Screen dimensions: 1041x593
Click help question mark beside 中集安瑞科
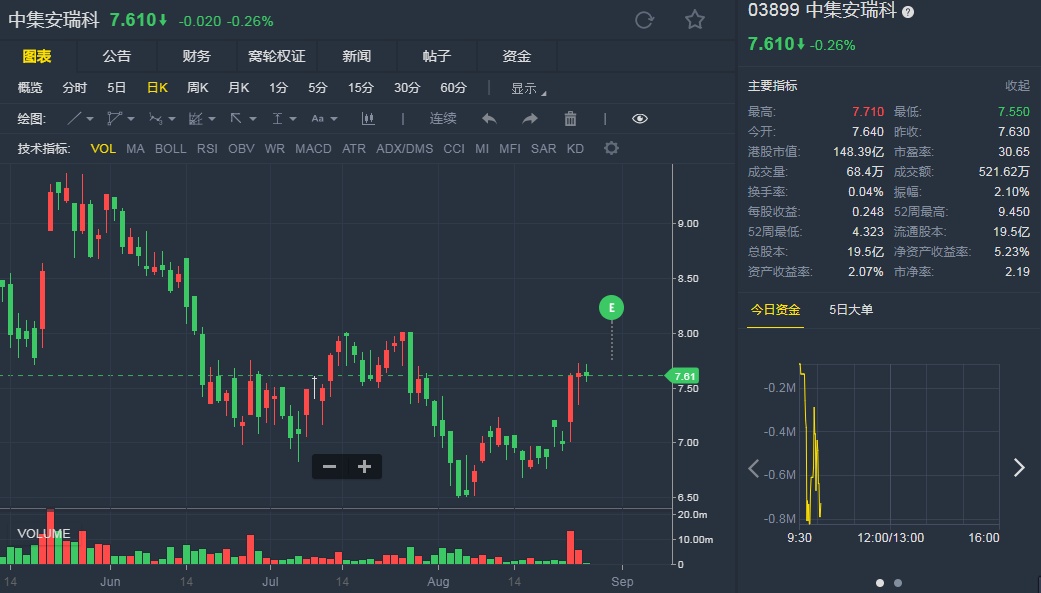tap(908, 12)
